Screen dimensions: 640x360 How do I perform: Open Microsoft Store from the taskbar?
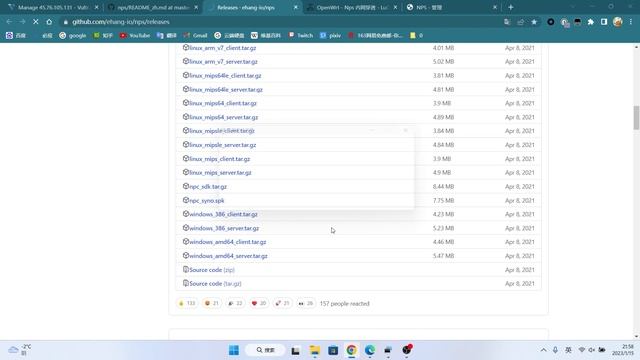pos(333,350)
